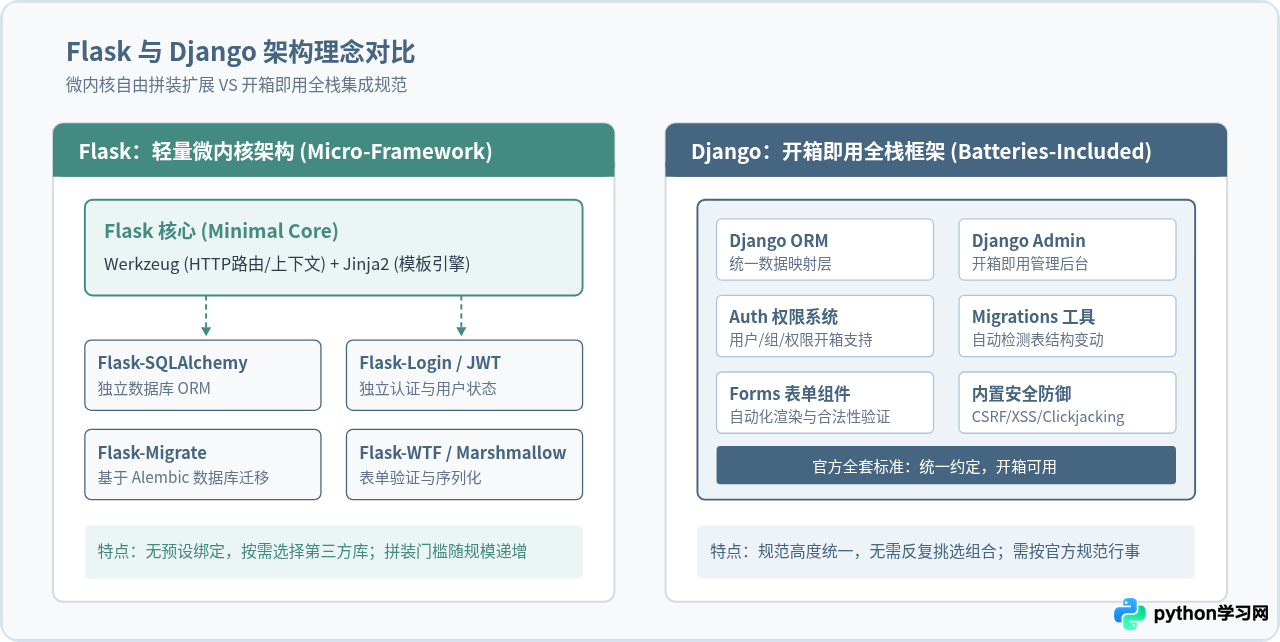
Task: Click "自动检测表结构变动" text
Action: click(1038, 340)
